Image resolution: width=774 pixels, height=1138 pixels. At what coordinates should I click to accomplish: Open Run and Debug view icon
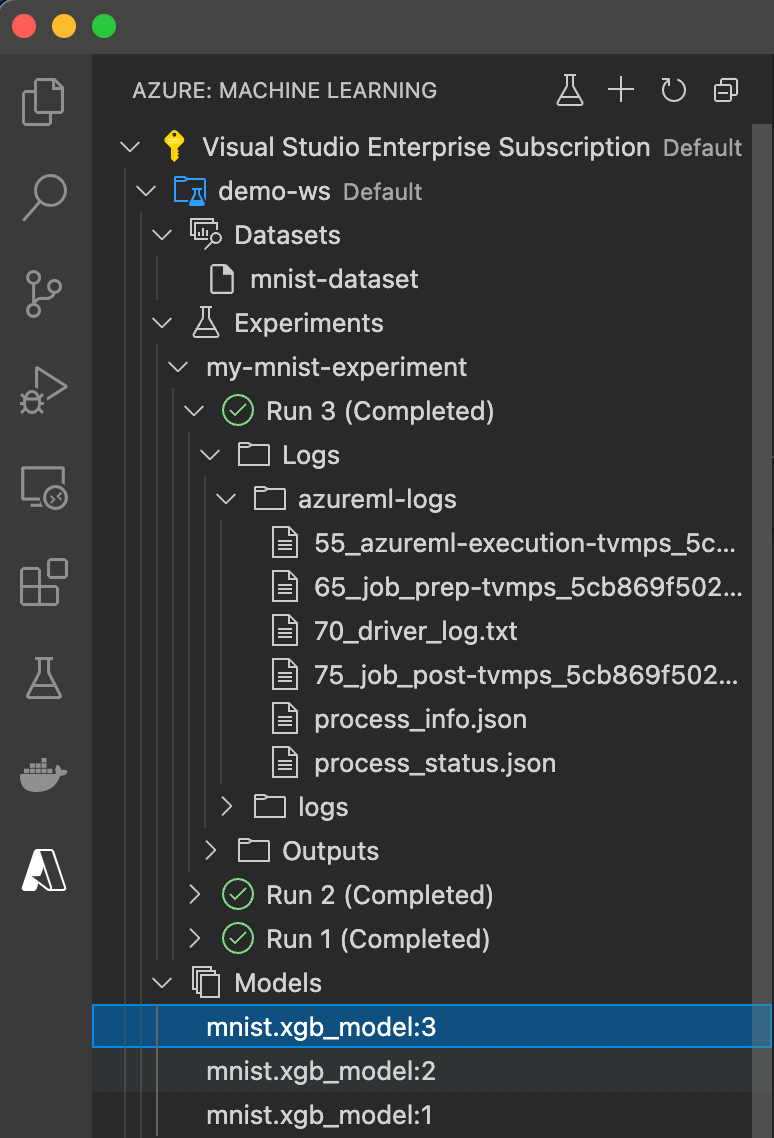44,390
